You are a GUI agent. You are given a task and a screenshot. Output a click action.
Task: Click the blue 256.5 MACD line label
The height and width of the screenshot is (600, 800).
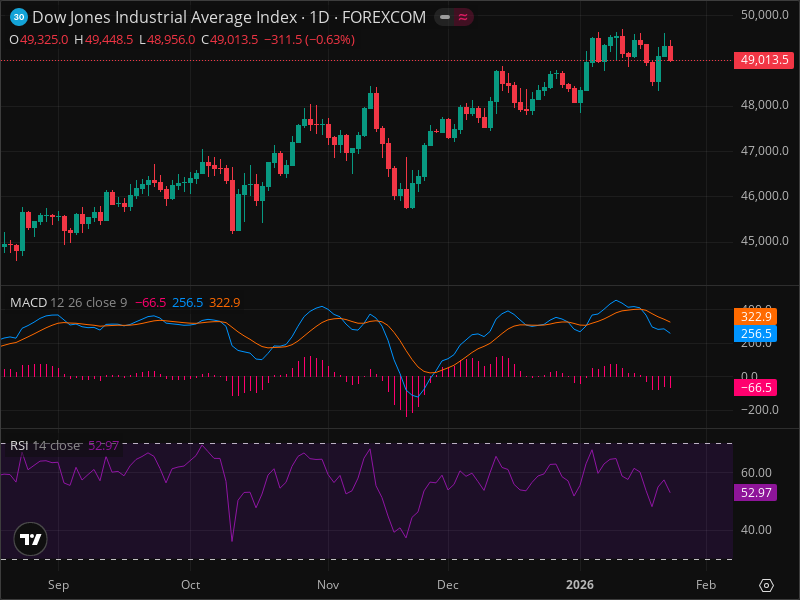tap(756, 334)
